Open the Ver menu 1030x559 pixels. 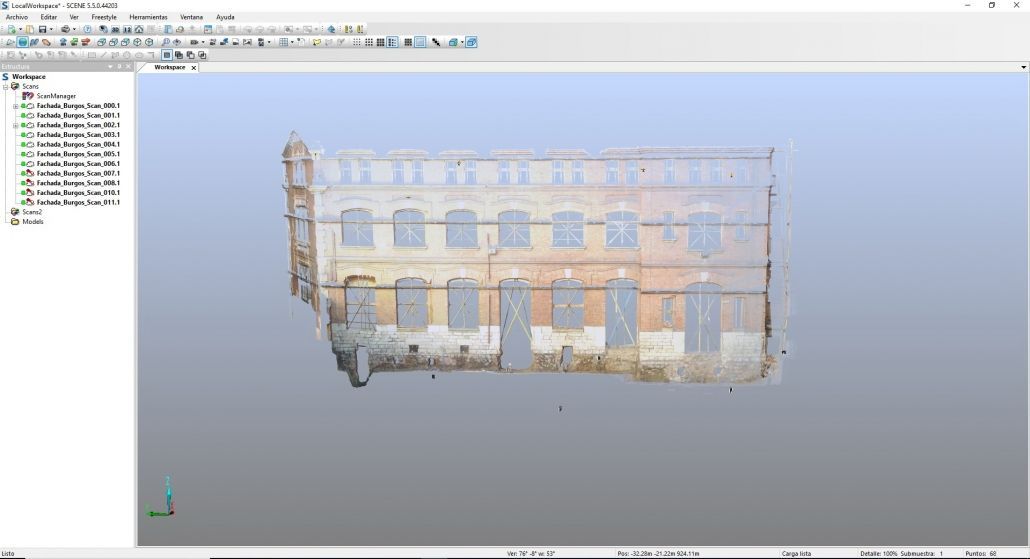[x=74, y=17]
